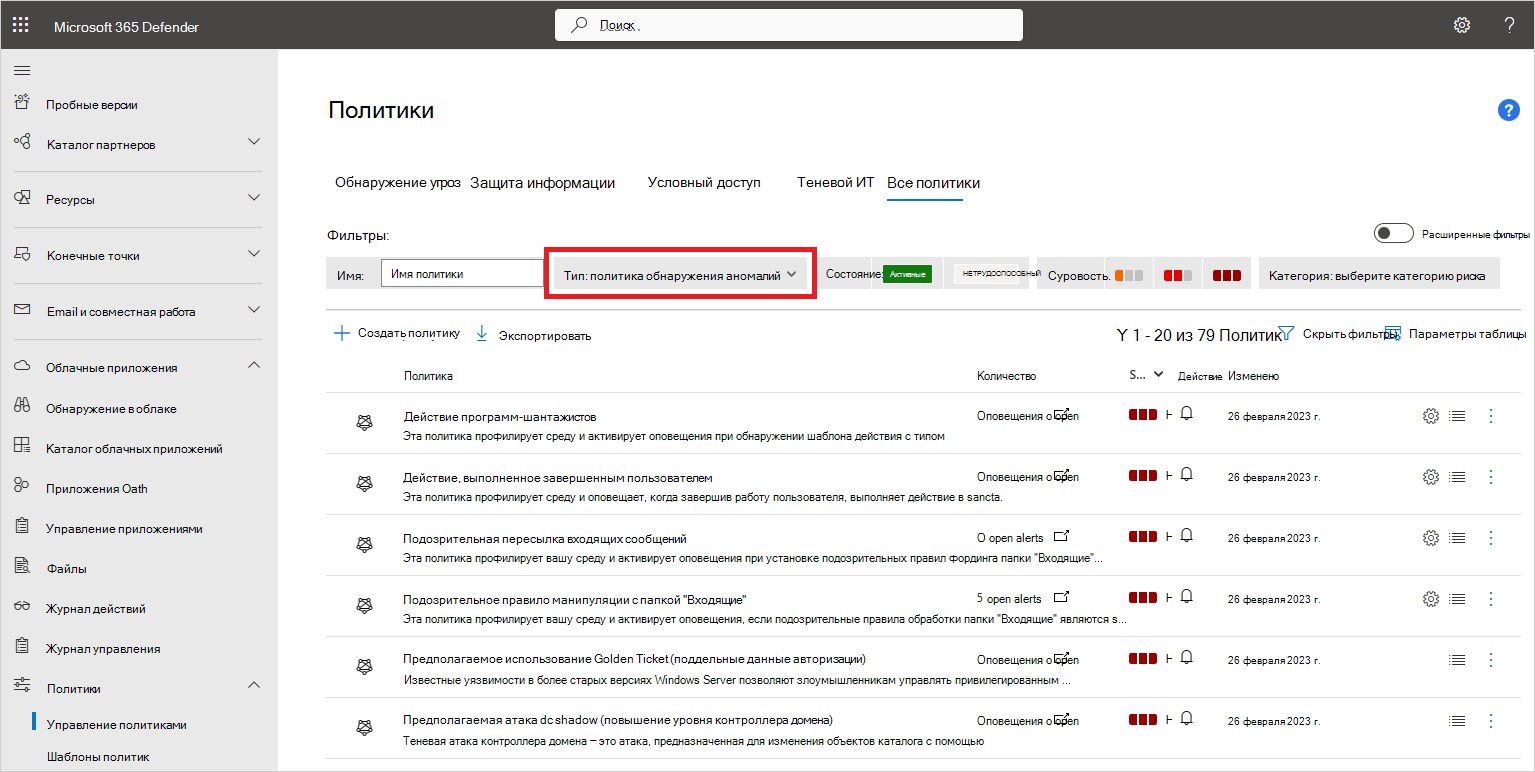Toggle Расширенные фильтры switch
Viewport: 1535px width, 772px height.
coord(1394,233)
